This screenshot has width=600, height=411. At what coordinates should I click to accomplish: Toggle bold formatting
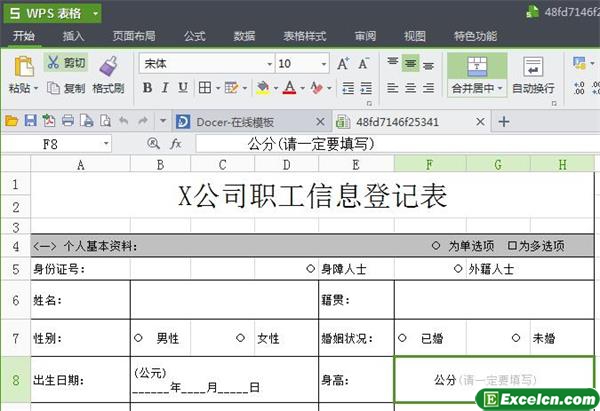click(x=147, y=88)
